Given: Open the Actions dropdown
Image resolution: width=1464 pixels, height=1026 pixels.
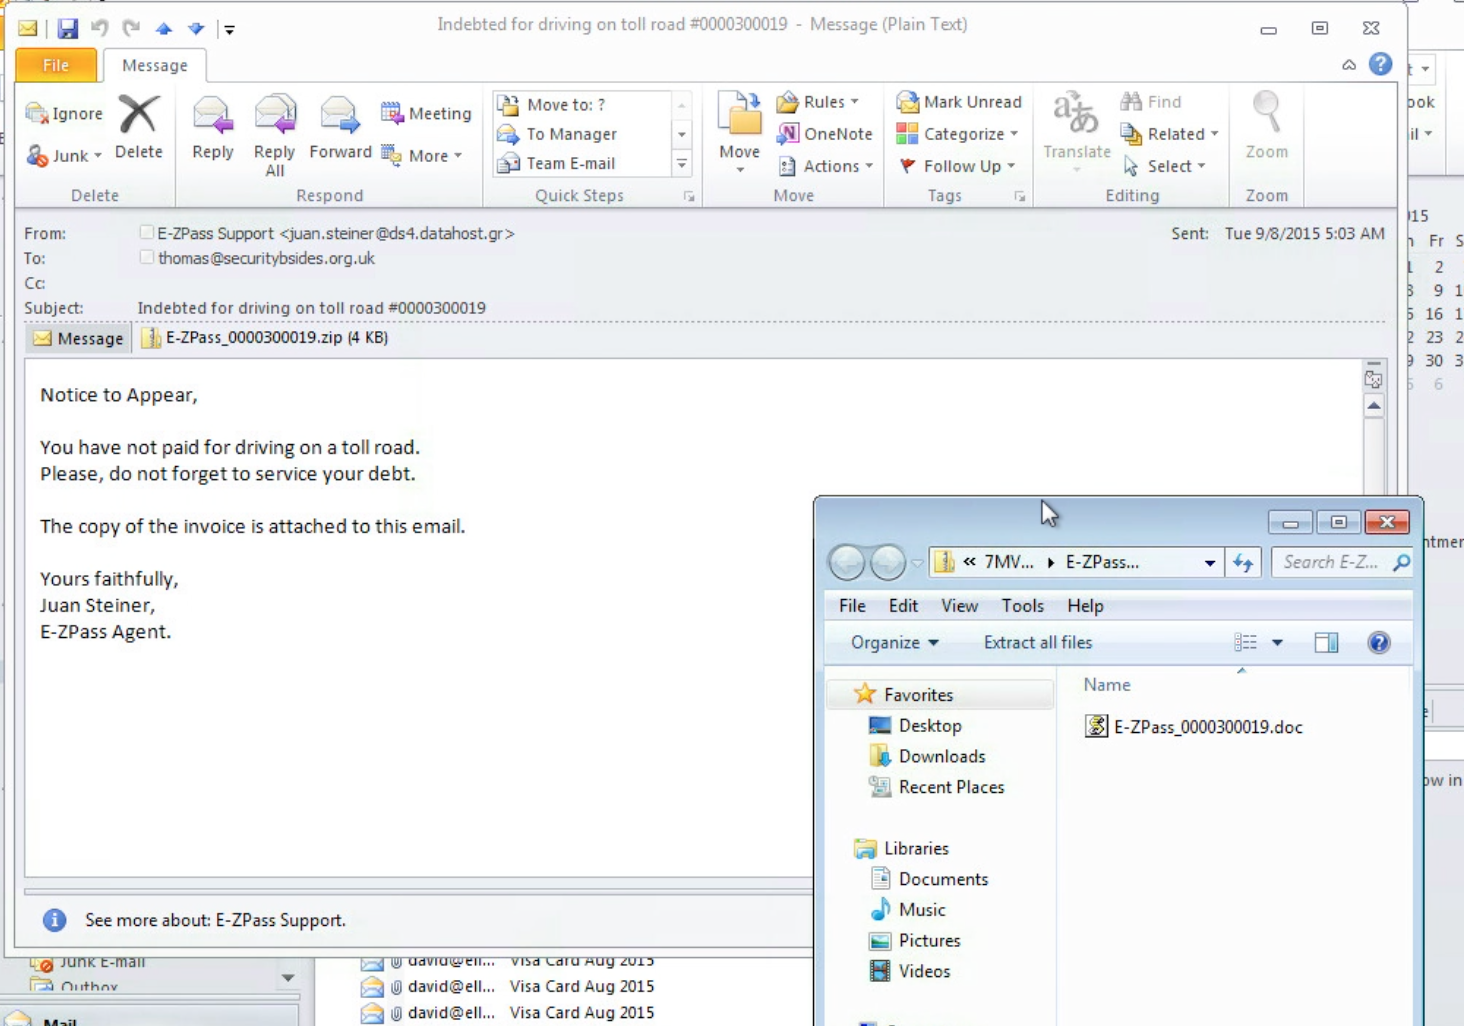Looking at the screenshot, I should point(825,166).
